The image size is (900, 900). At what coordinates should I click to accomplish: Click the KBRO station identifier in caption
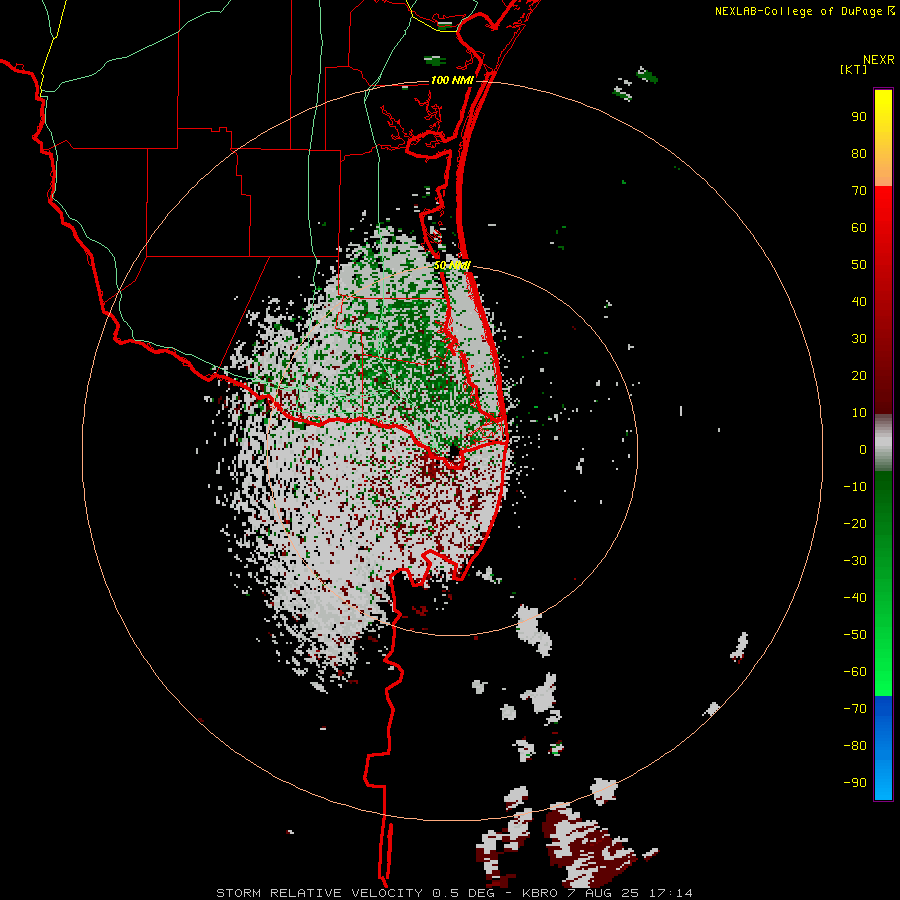click(540, 893)
